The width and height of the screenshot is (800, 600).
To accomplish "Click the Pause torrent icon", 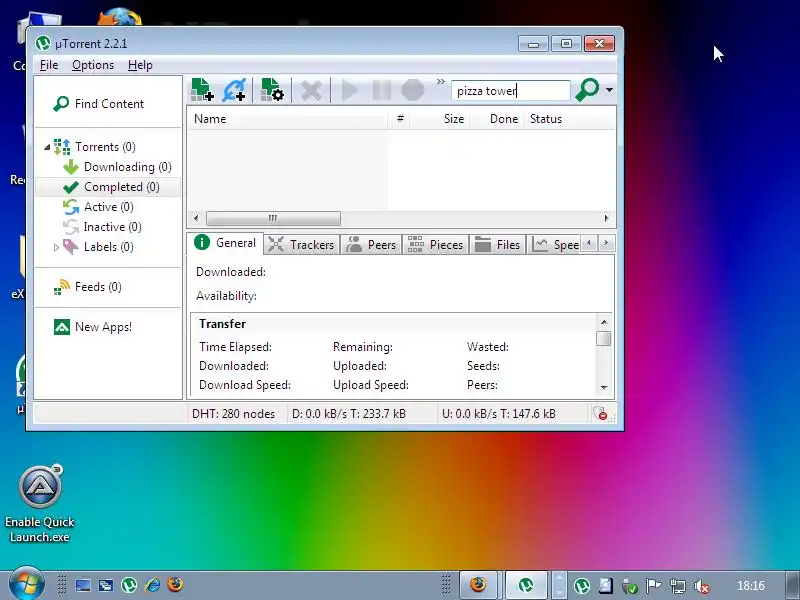I will (x=382, y=90).
